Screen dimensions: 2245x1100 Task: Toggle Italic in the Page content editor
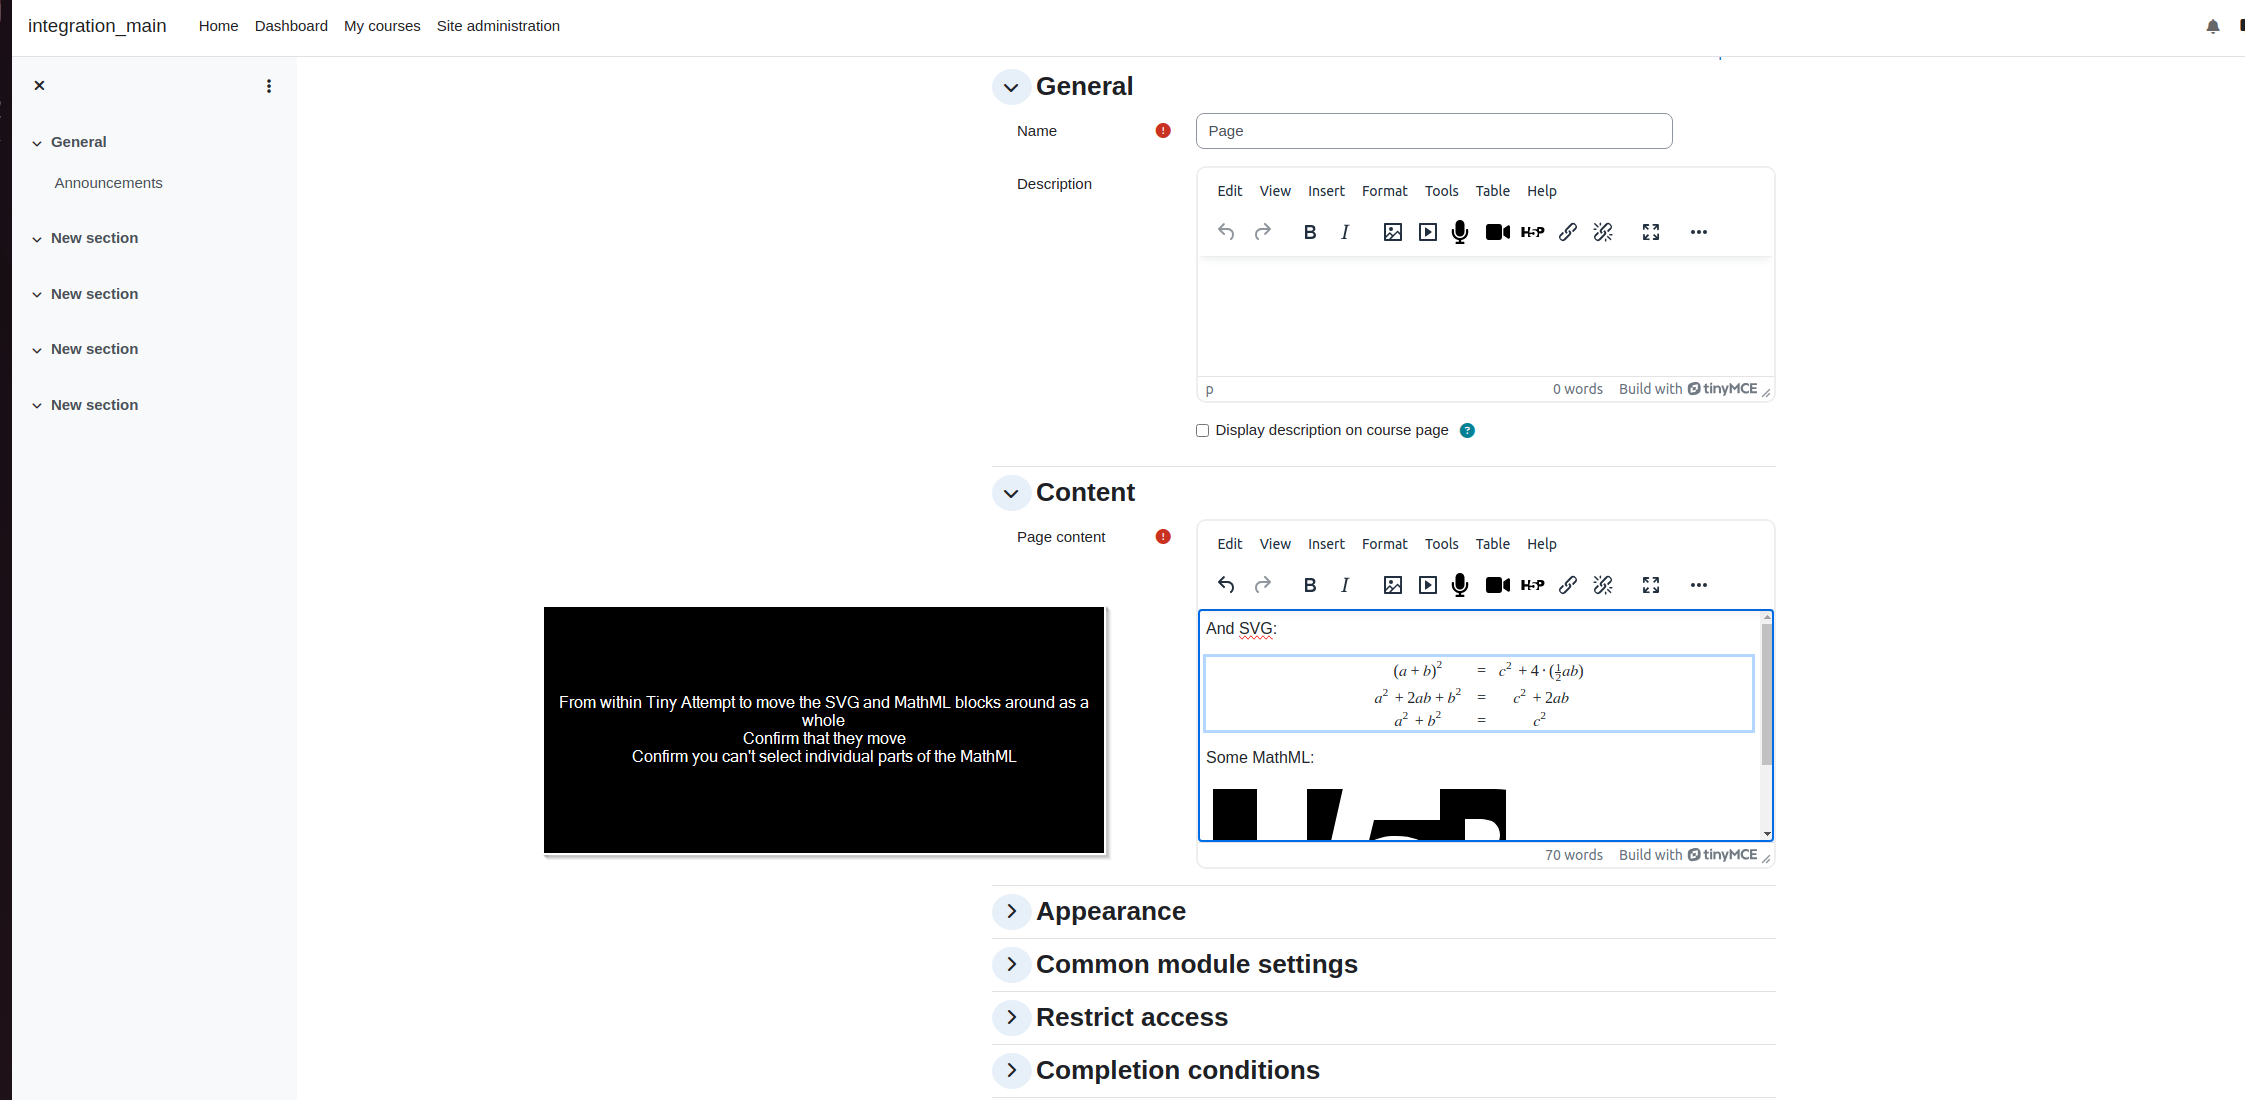pos(1345,585)
